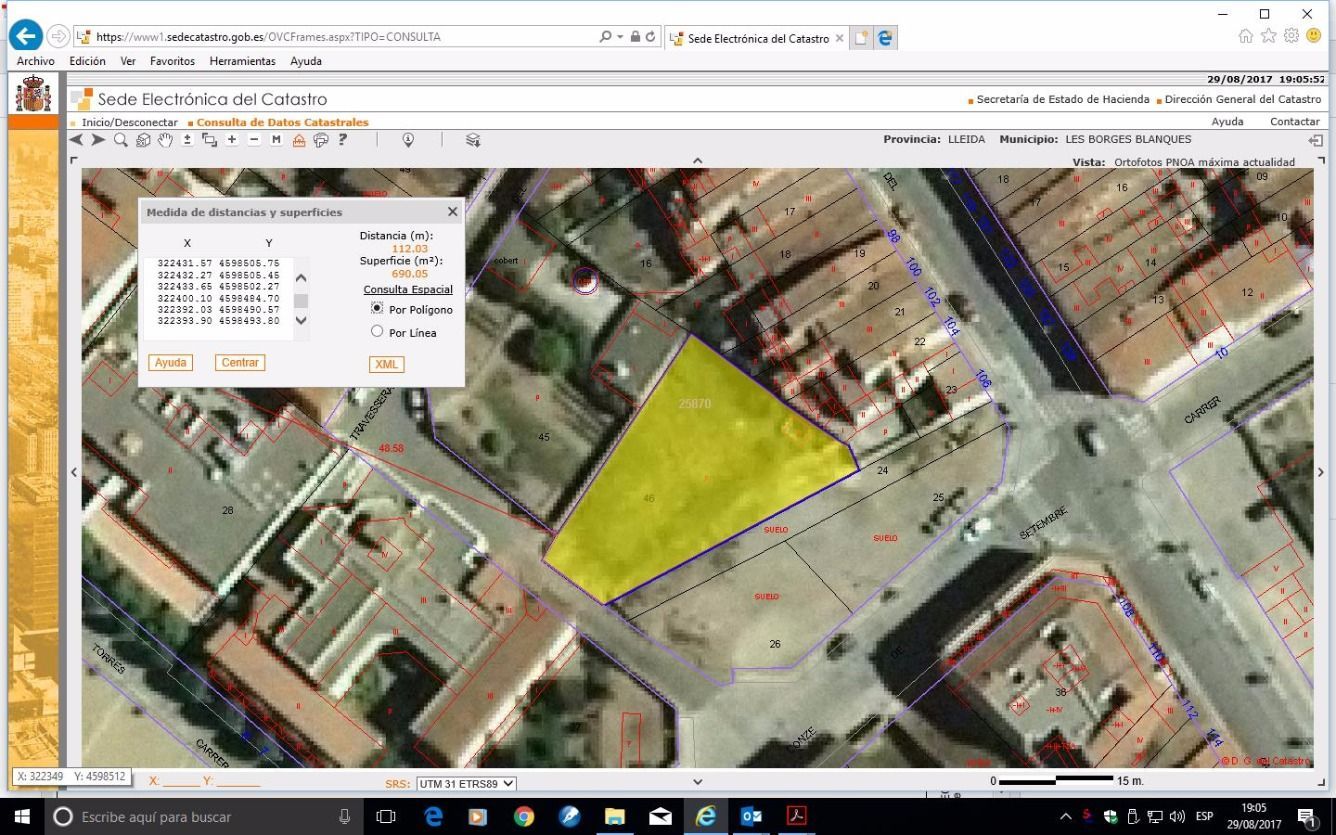Screen dimensions: 1336x835
Task: Click the XML export button
Action: coord(386,365)
